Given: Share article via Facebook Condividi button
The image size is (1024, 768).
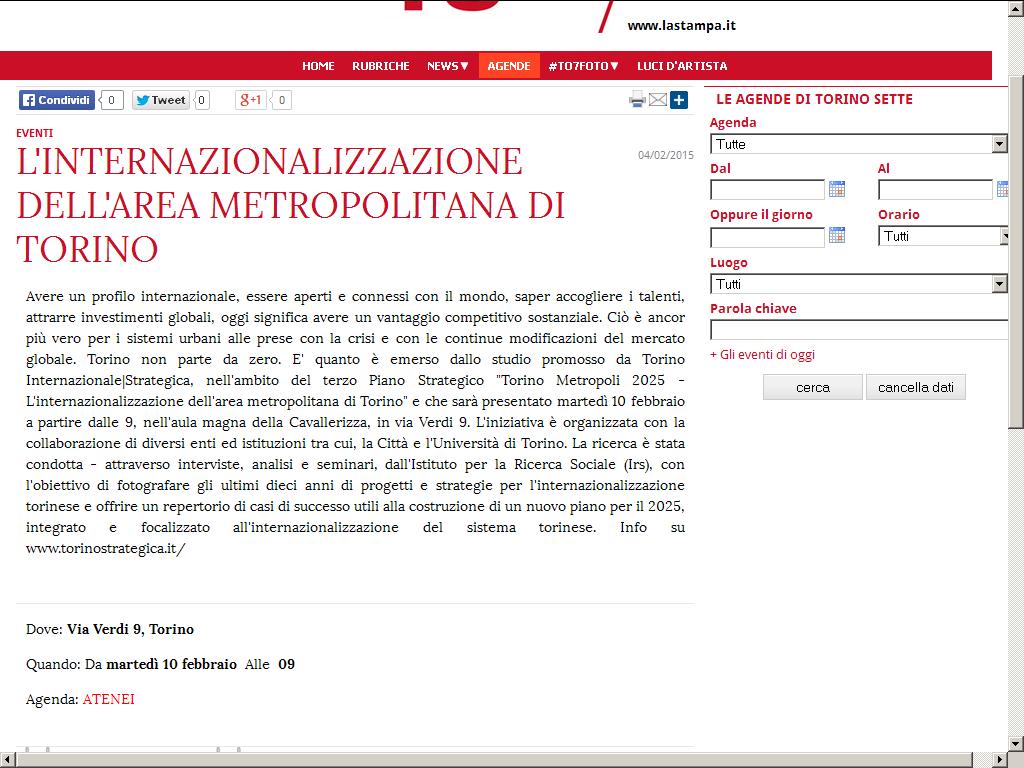Looking at the screenshot, I should (x=57, y=100).
